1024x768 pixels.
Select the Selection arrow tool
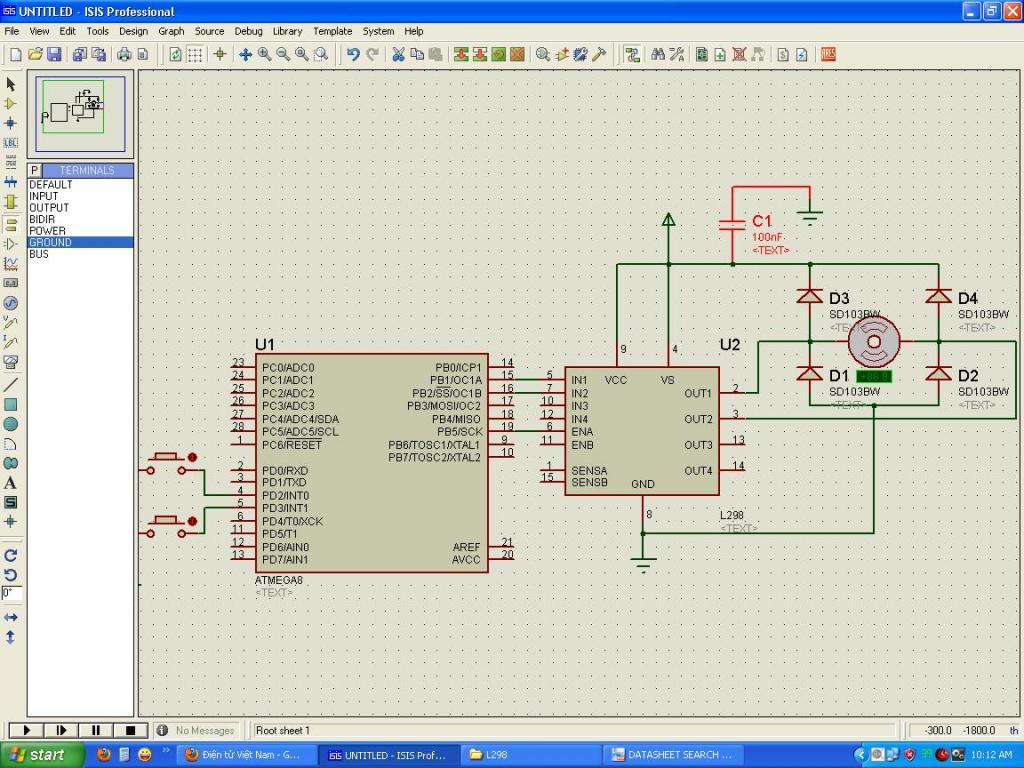pyautogui.click(x=11, y=84)
